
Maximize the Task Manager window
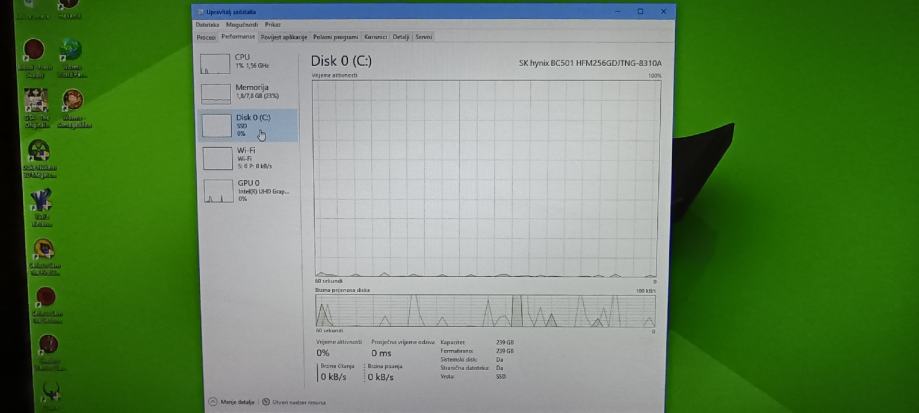(640, 11)
